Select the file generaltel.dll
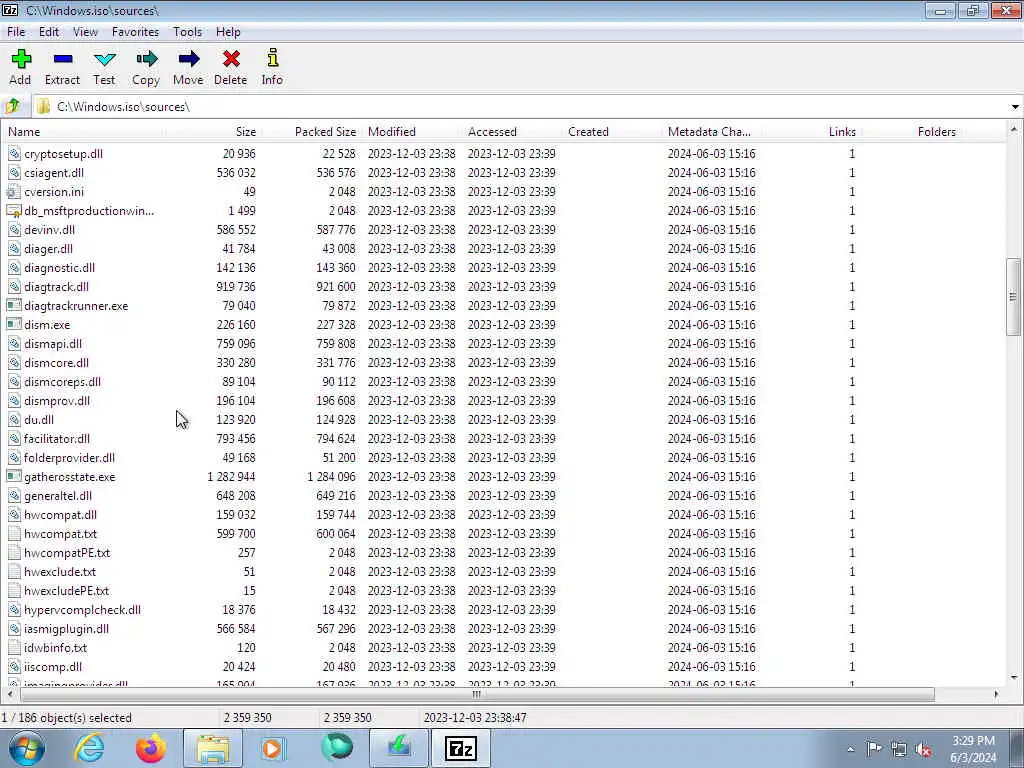 [x=57, y=495]
